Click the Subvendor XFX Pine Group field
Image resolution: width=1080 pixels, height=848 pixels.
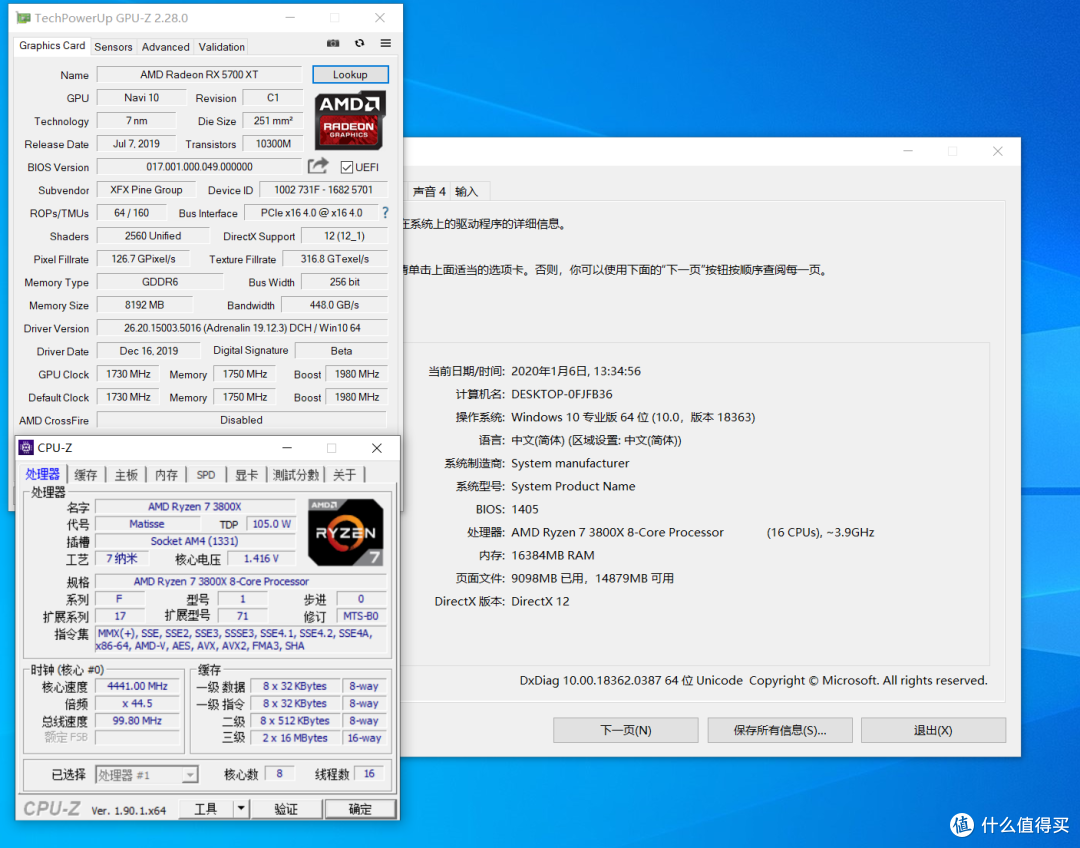click(x=146, y=189)
